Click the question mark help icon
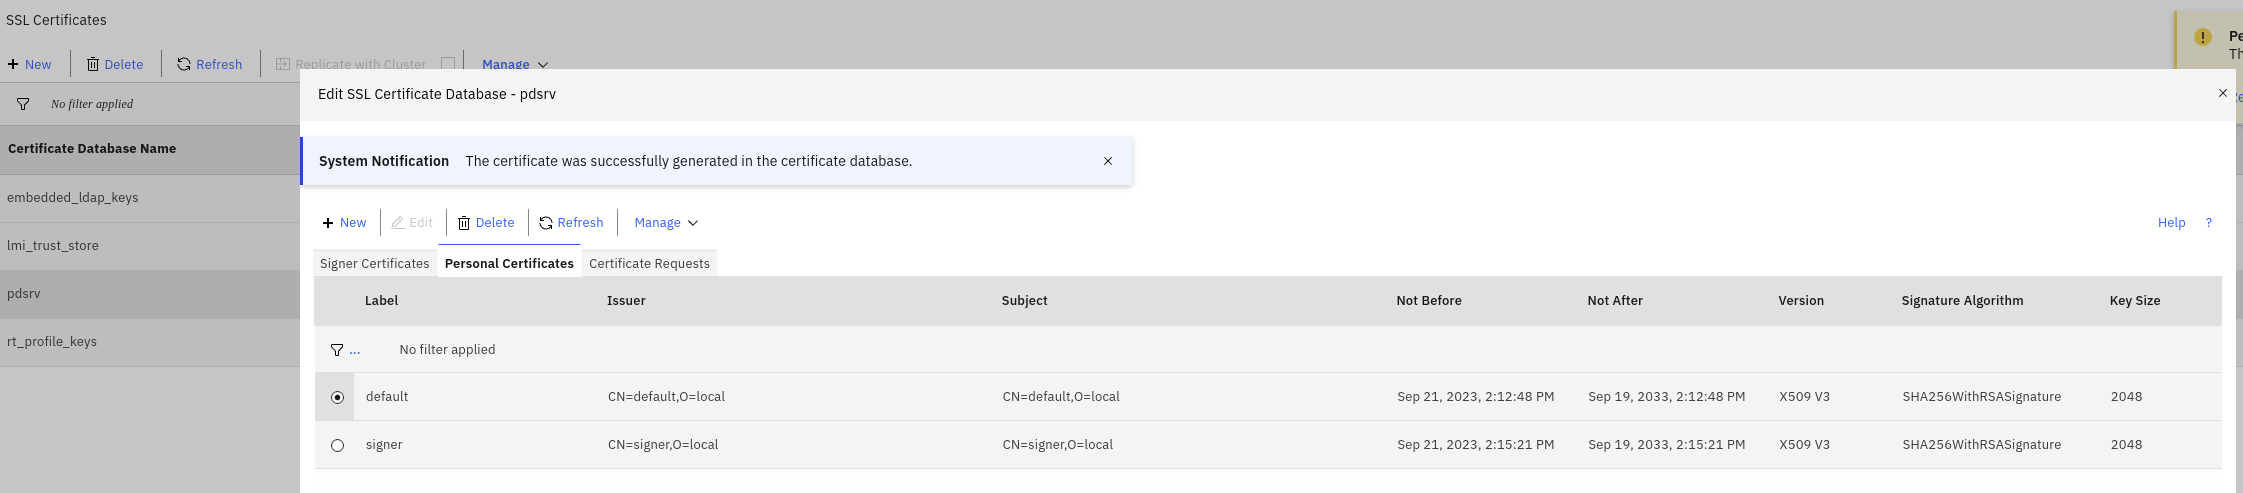 (x=2209, y=223)
